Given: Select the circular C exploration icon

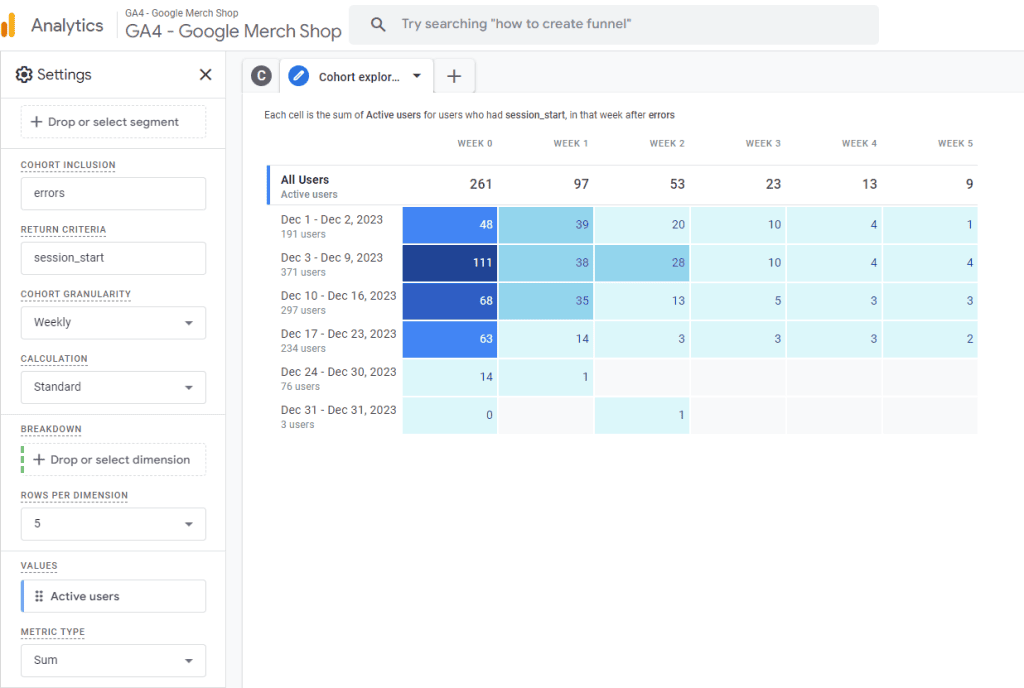Looking at the screenshot, I should [x=261, y=75].
